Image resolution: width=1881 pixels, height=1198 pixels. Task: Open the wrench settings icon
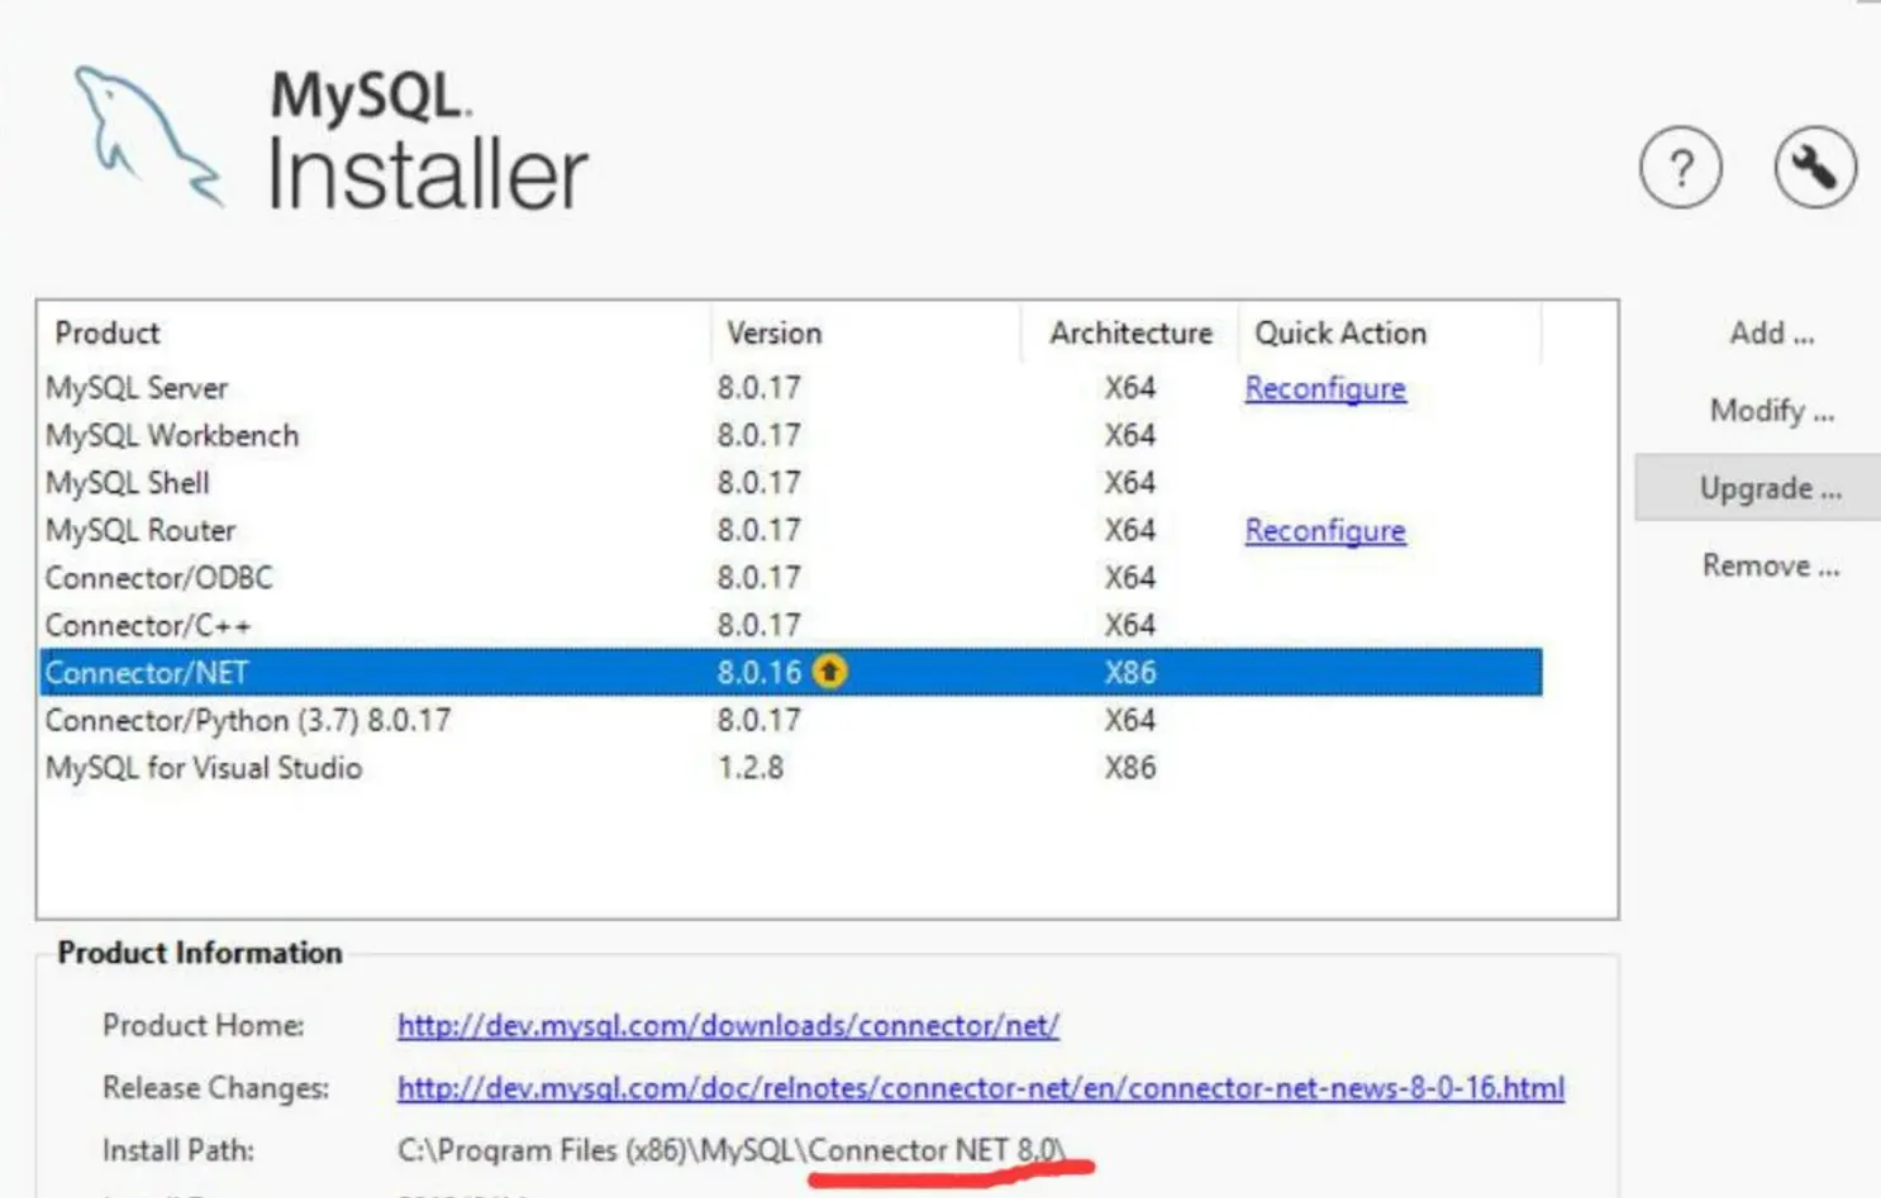(1815, 167)
